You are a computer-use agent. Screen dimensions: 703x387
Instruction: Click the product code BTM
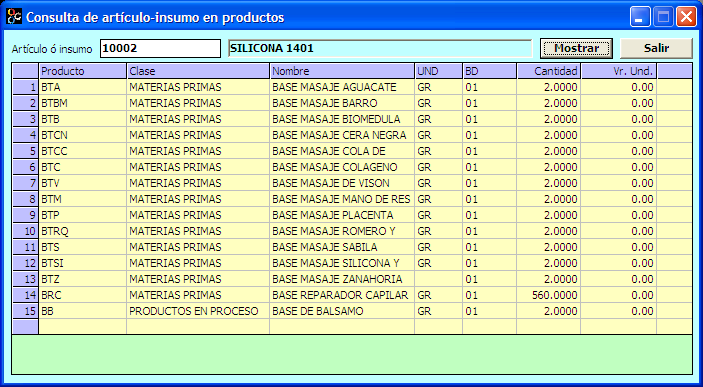tap(82, 199)
